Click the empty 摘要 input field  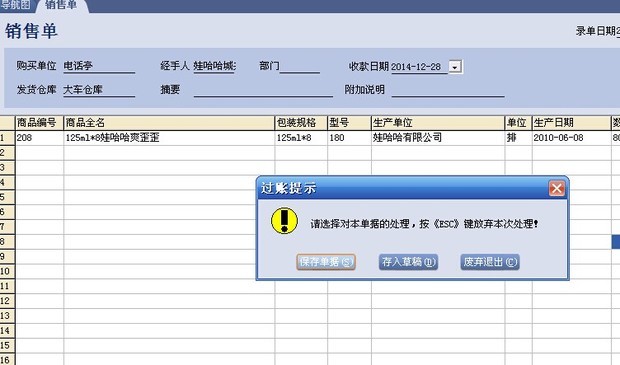click(263, 90)
